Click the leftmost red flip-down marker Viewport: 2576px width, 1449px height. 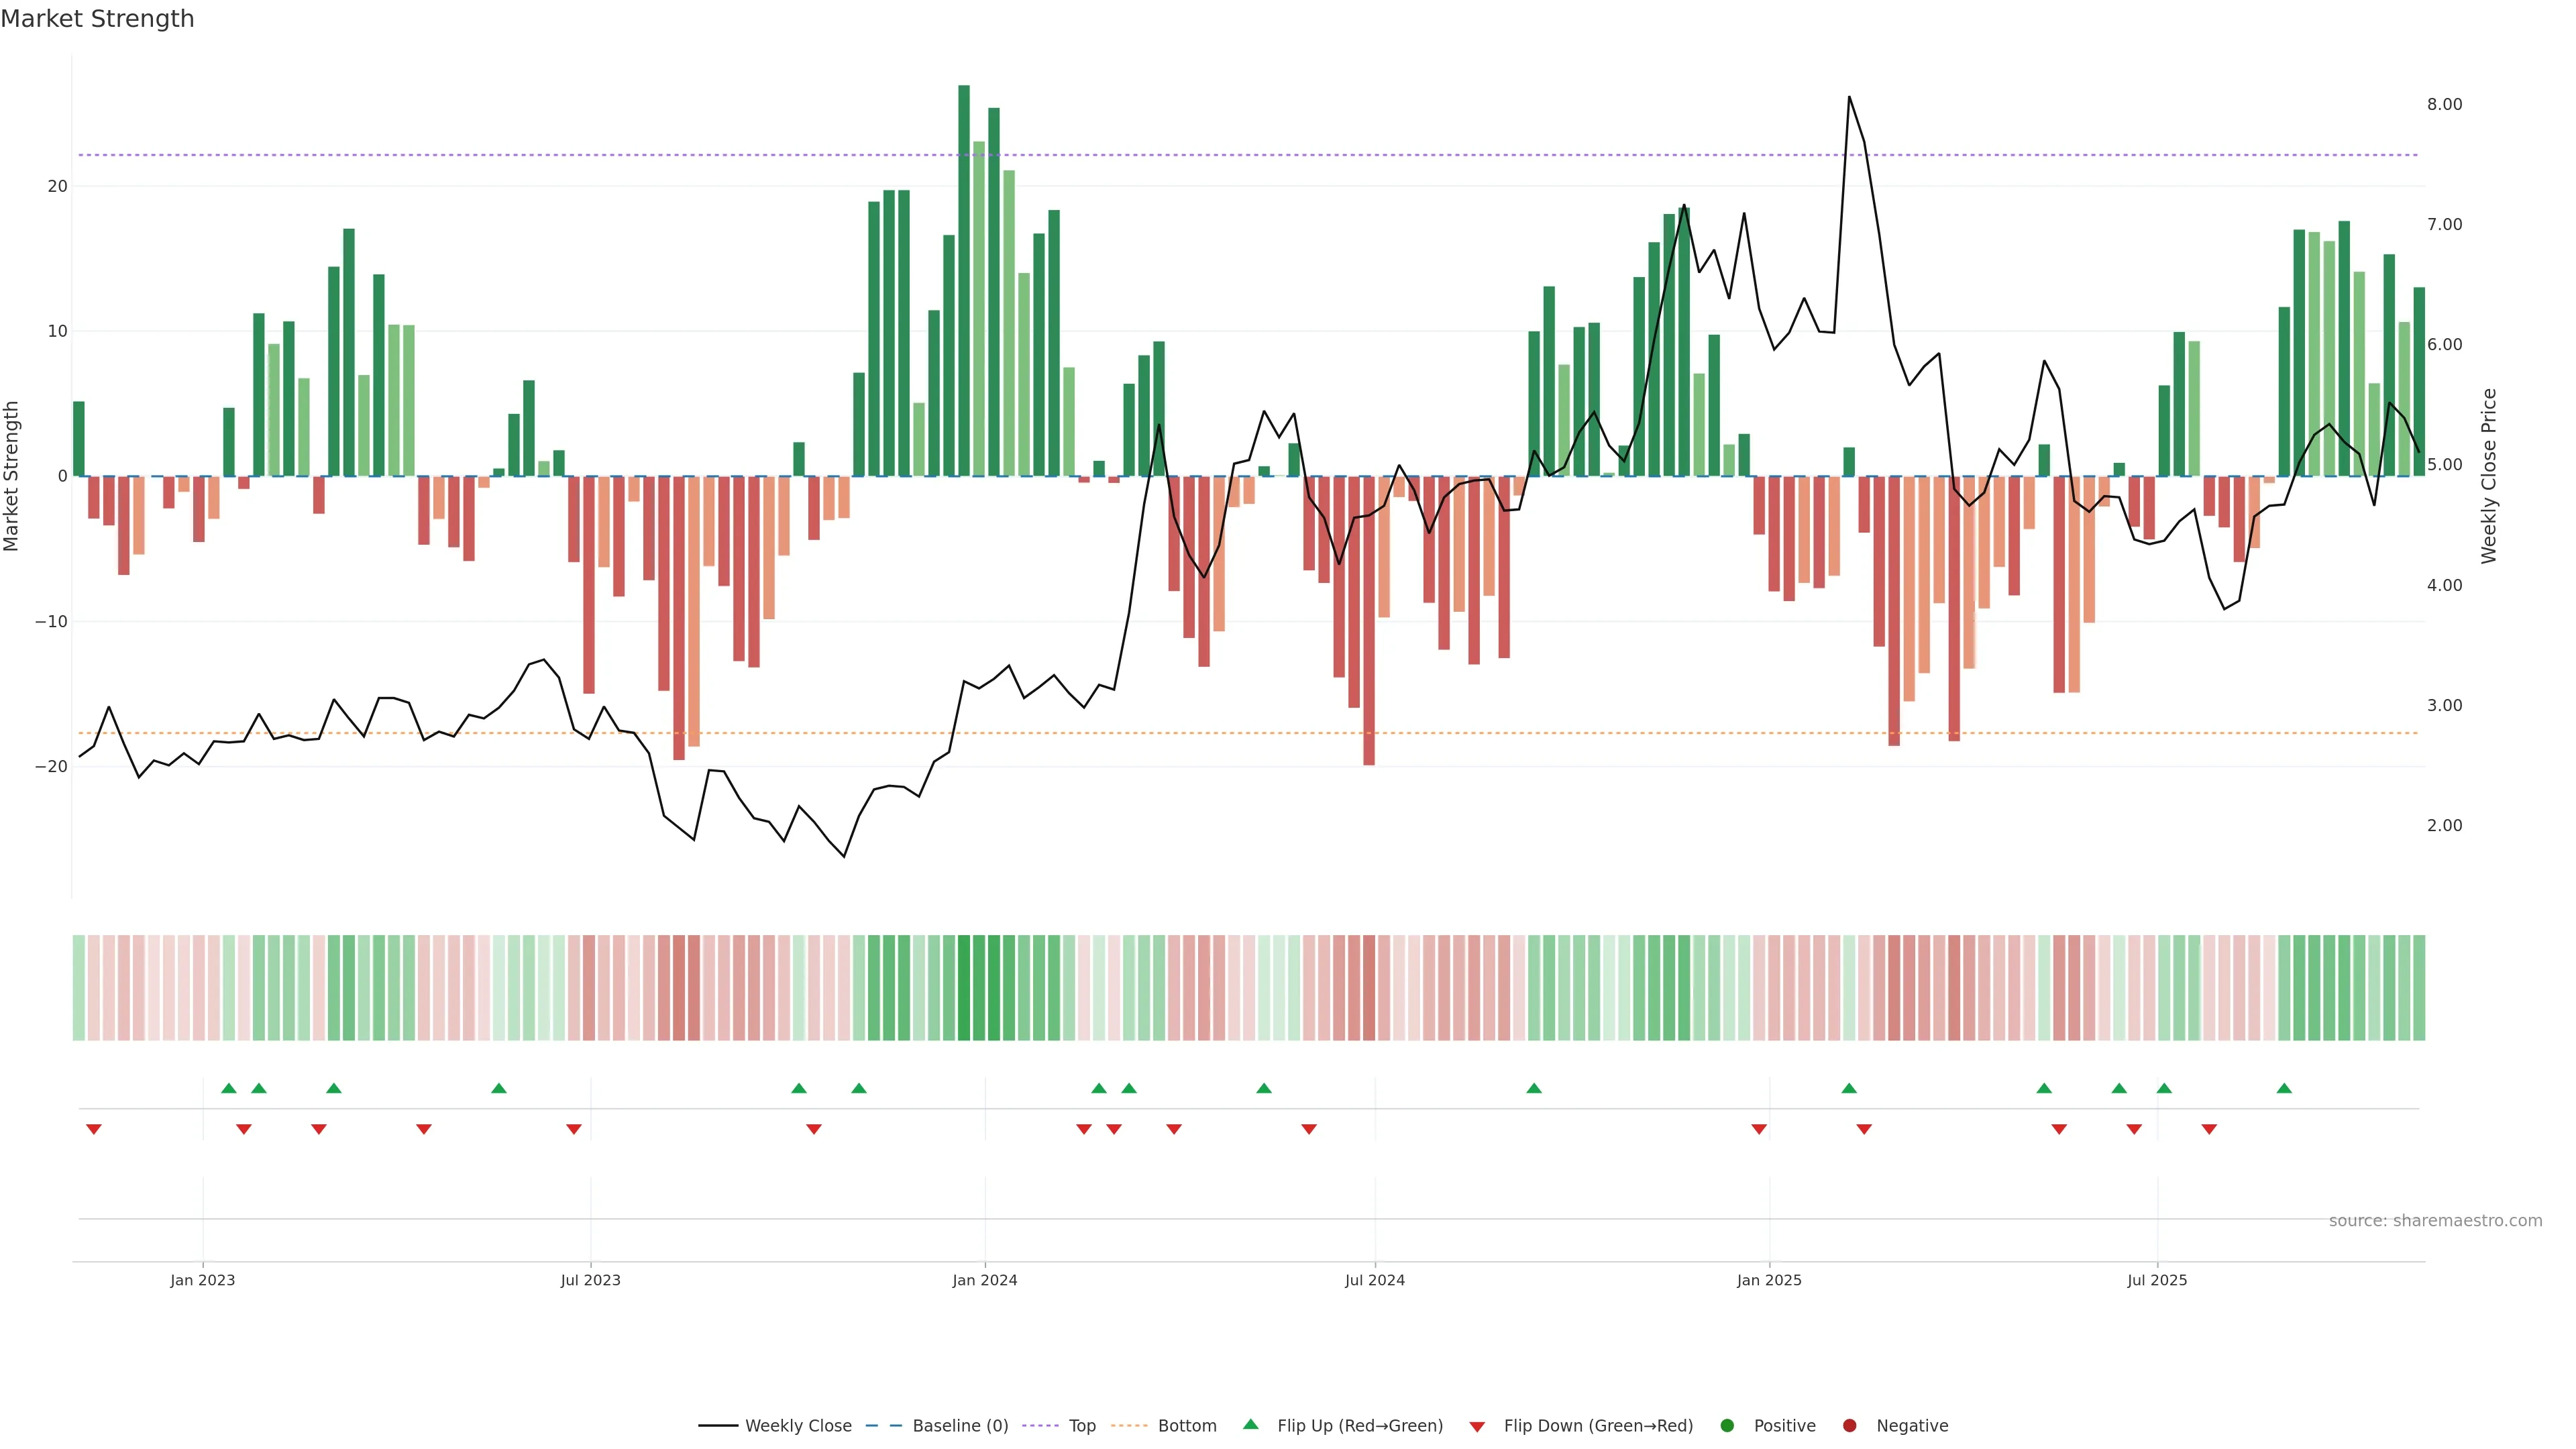pyautogui.click(x=93, y=1129)
